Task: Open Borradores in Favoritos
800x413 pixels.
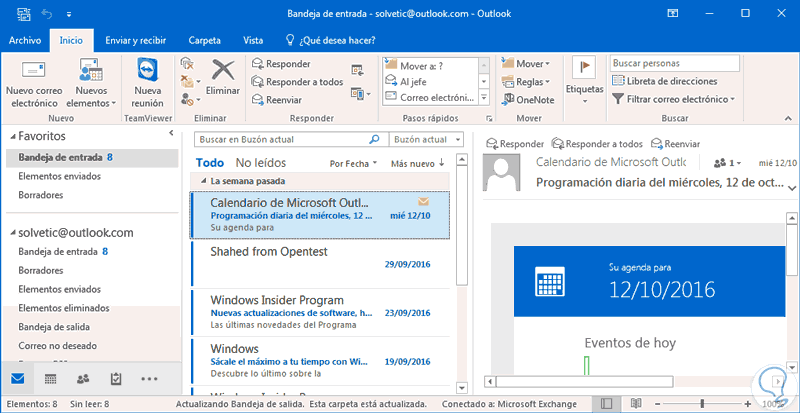Action: (41, 195)
